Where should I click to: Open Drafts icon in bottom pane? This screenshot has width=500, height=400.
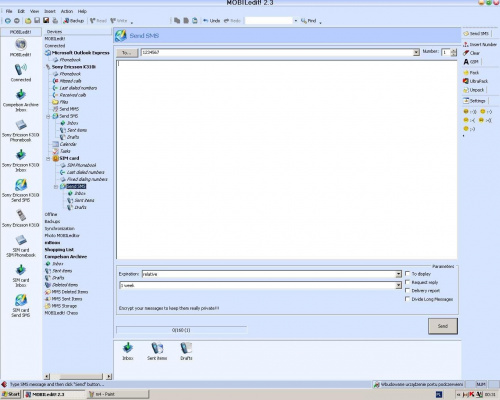coord(186,351)
